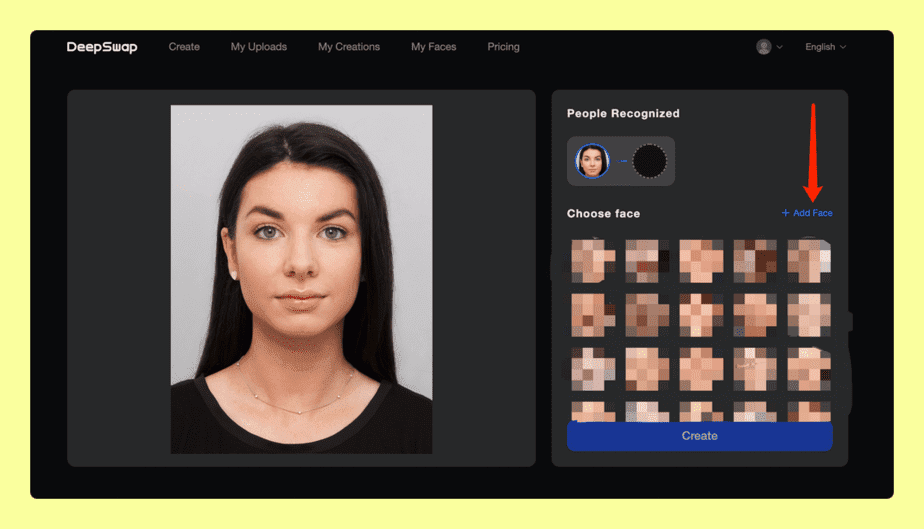Choose third face in top row
This screenshot has height=529, width=924.
701,260
